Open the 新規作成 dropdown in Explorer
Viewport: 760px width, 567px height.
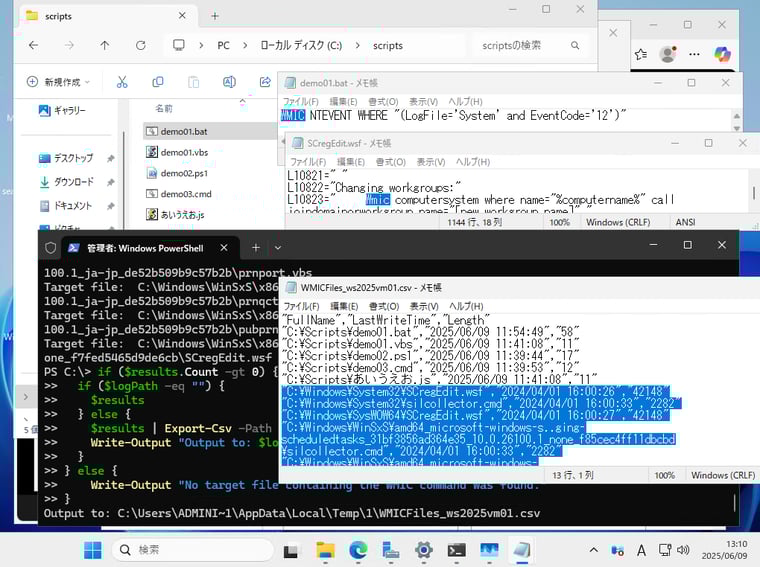coord(58,82)
